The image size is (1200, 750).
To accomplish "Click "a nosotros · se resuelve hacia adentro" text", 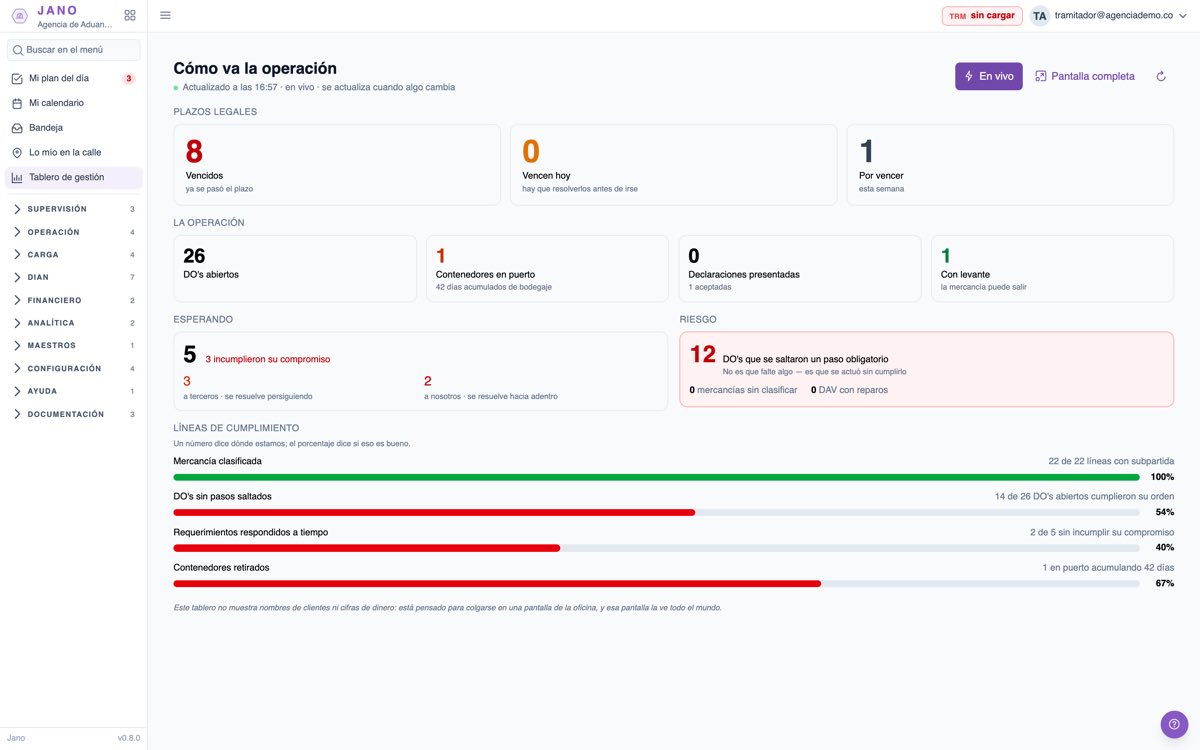I will coord(491,396).
